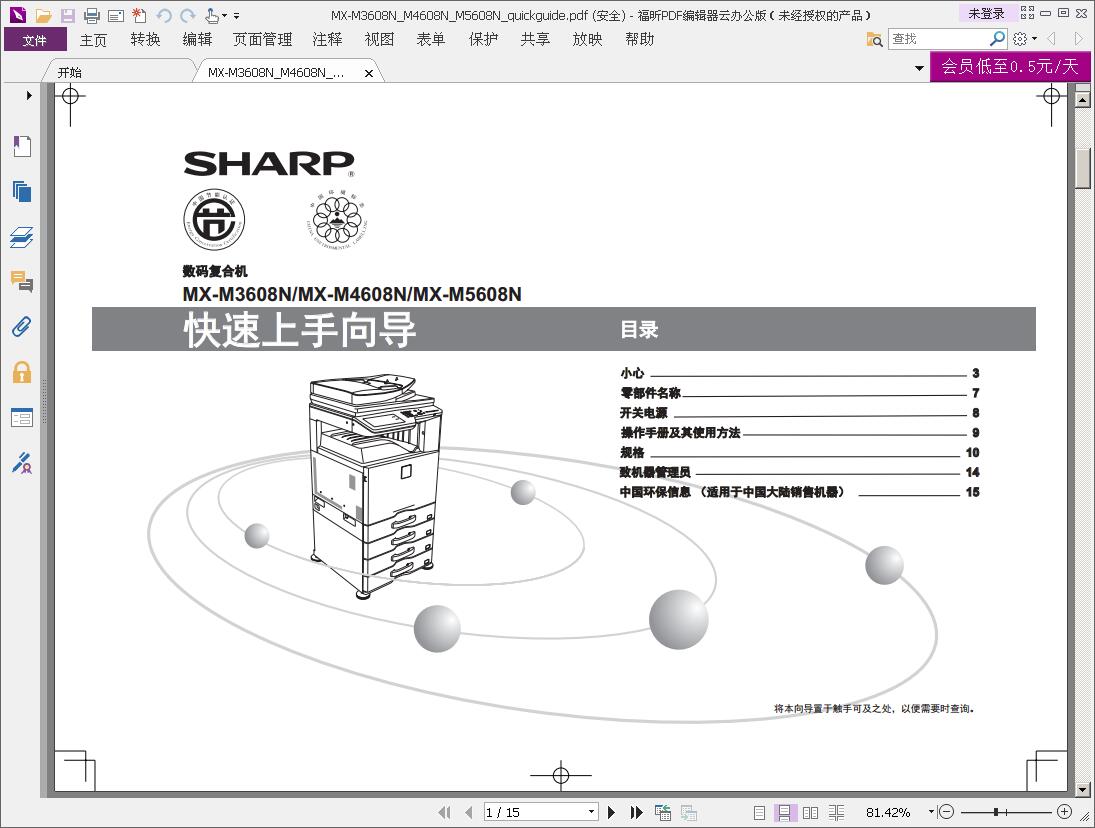Click the Print icon in quick toolbar

(x=91, y=15)
